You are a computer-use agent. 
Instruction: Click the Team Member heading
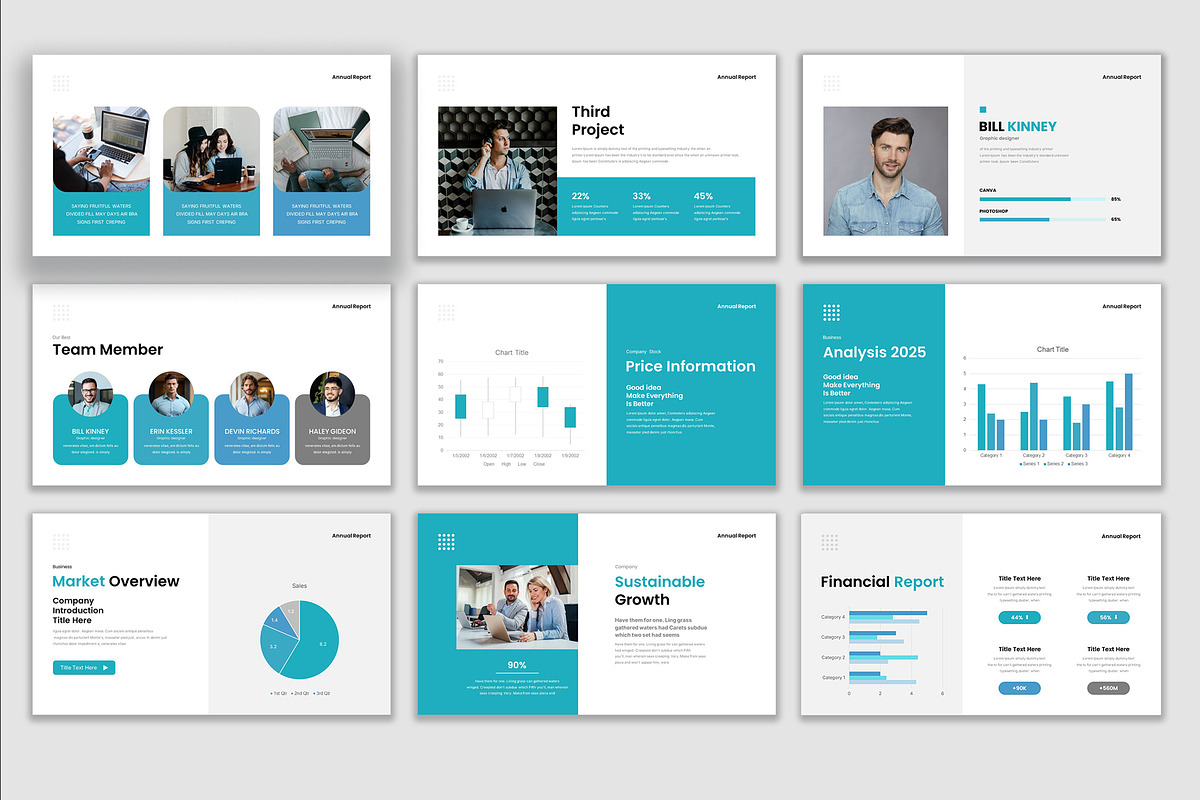pyautogui.click(x=107, y=350)
